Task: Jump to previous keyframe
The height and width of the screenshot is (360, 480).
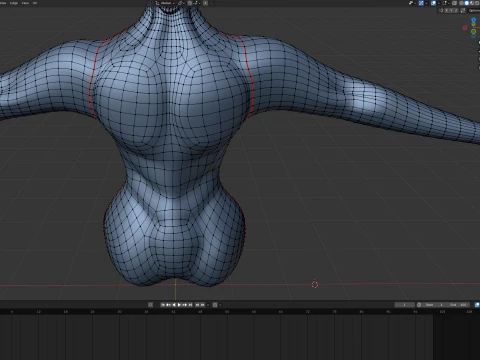Action: coord(168,305)
